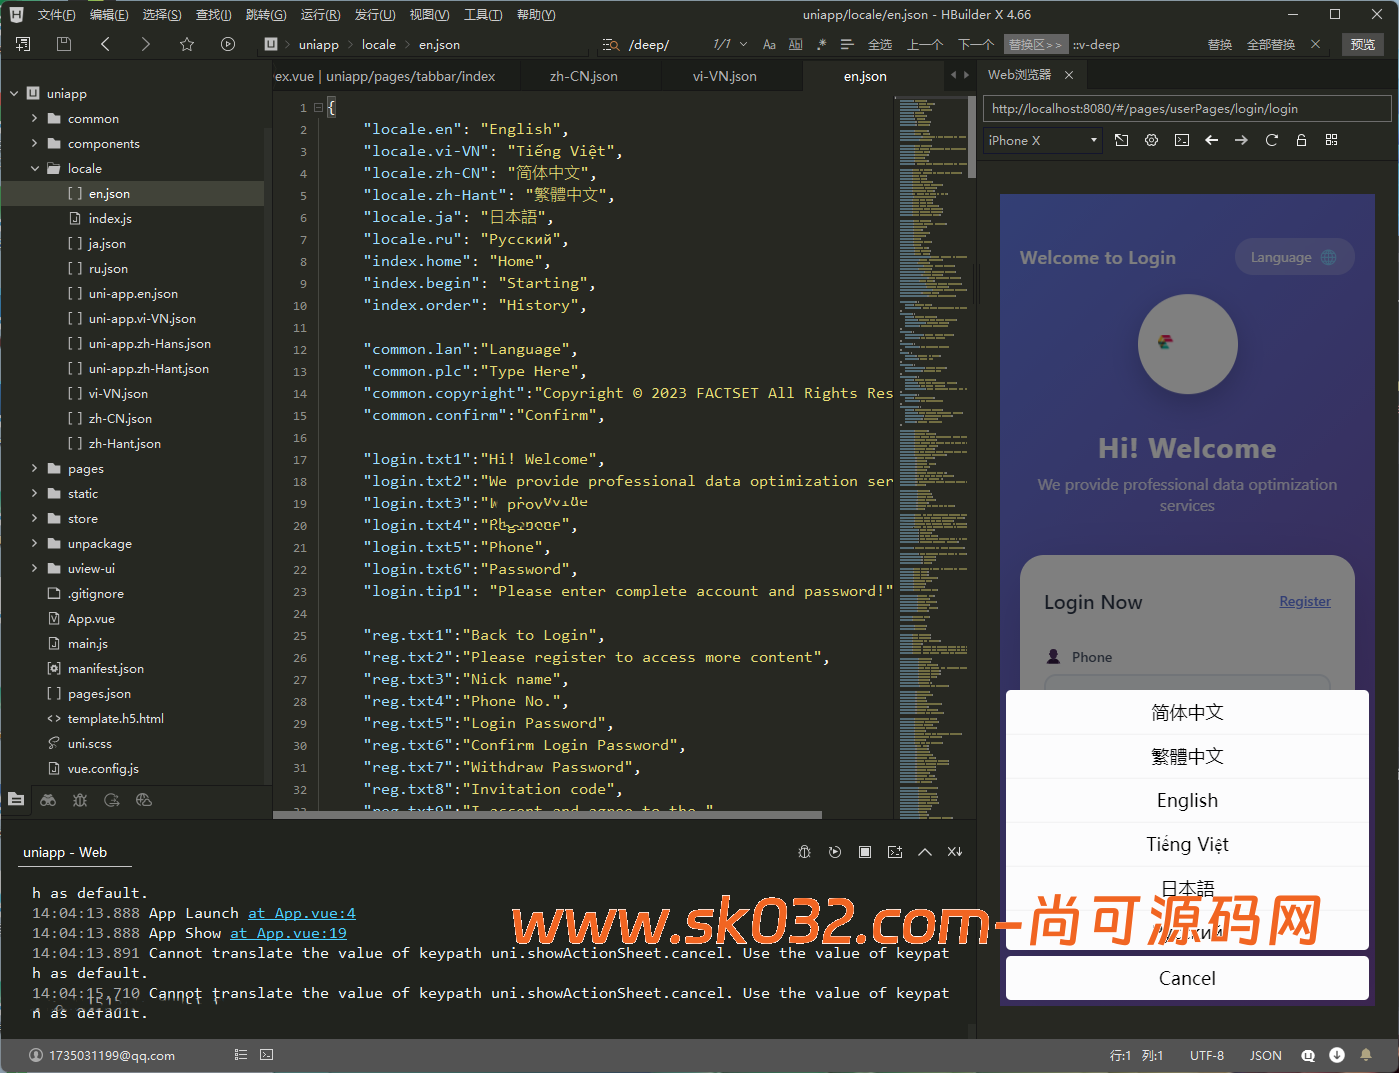Click the run play icon in toolbar
Image resolution: width=1399 pixels, height=1073 pixels.
[x=228, y=44]
